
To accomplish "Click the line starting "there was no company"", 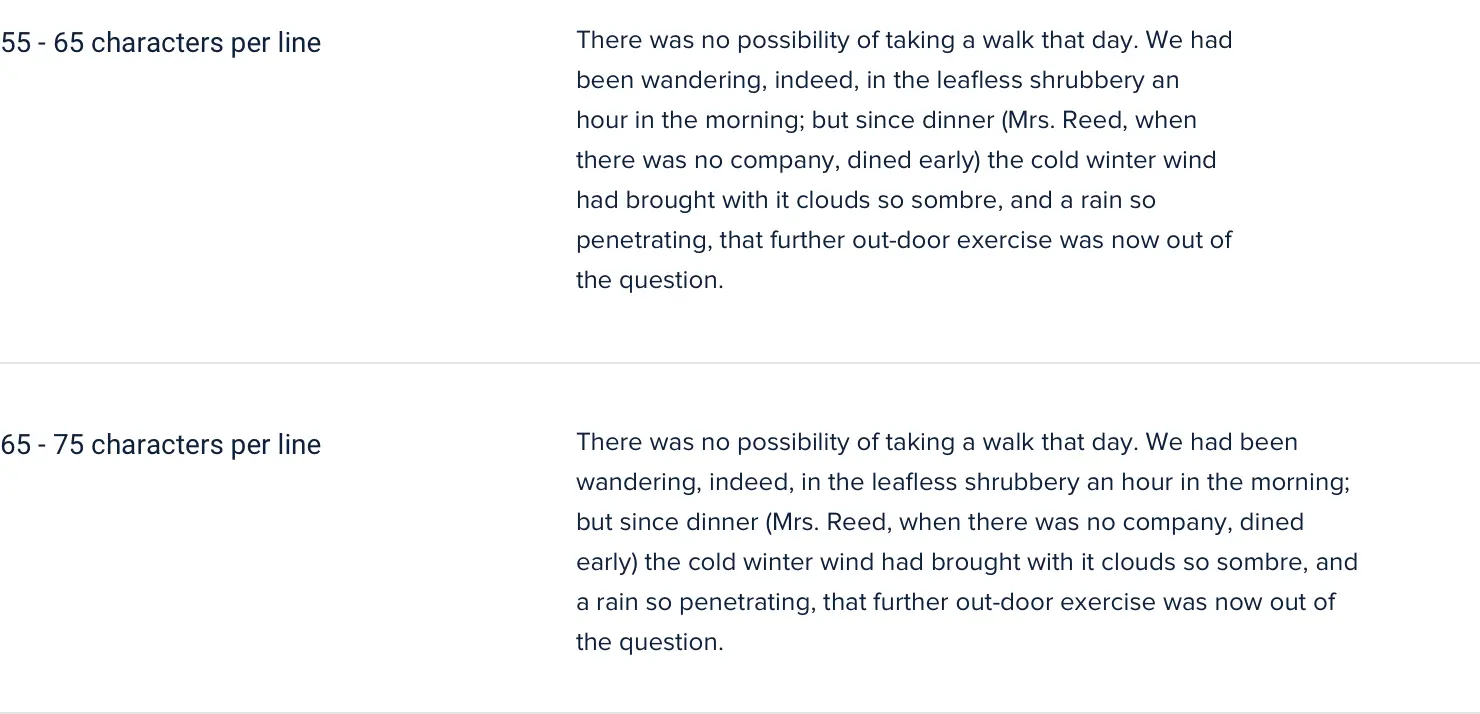I will (x=896, y=161).
